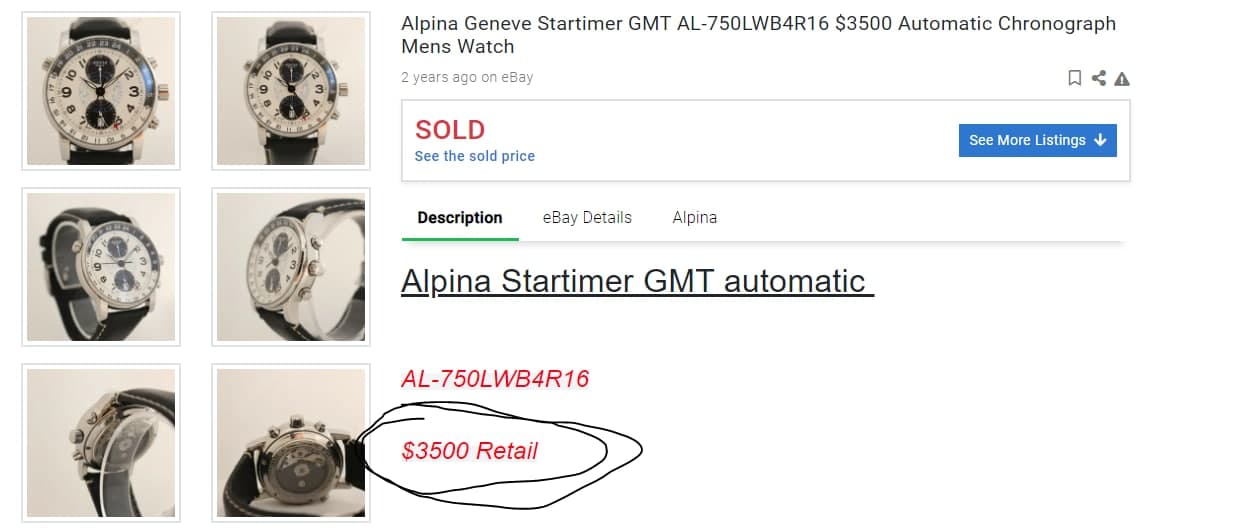Screen dimensions: 1234x531
Task: Click the red SOLD status label
Action: tap(450, 130)
